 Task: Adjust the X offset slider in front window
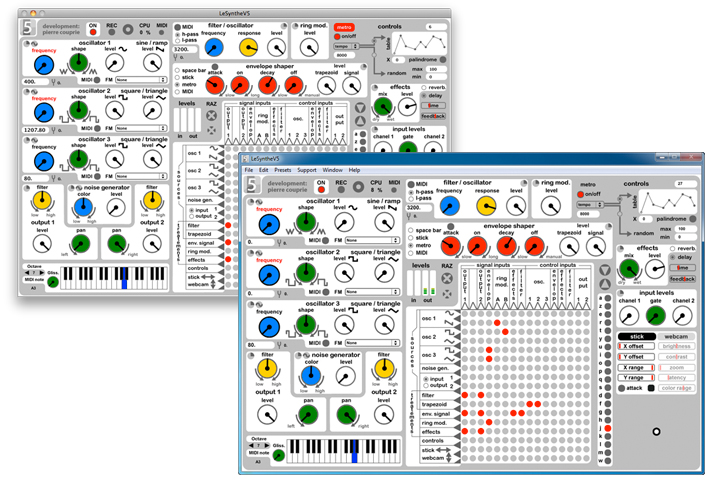[636, 346]
